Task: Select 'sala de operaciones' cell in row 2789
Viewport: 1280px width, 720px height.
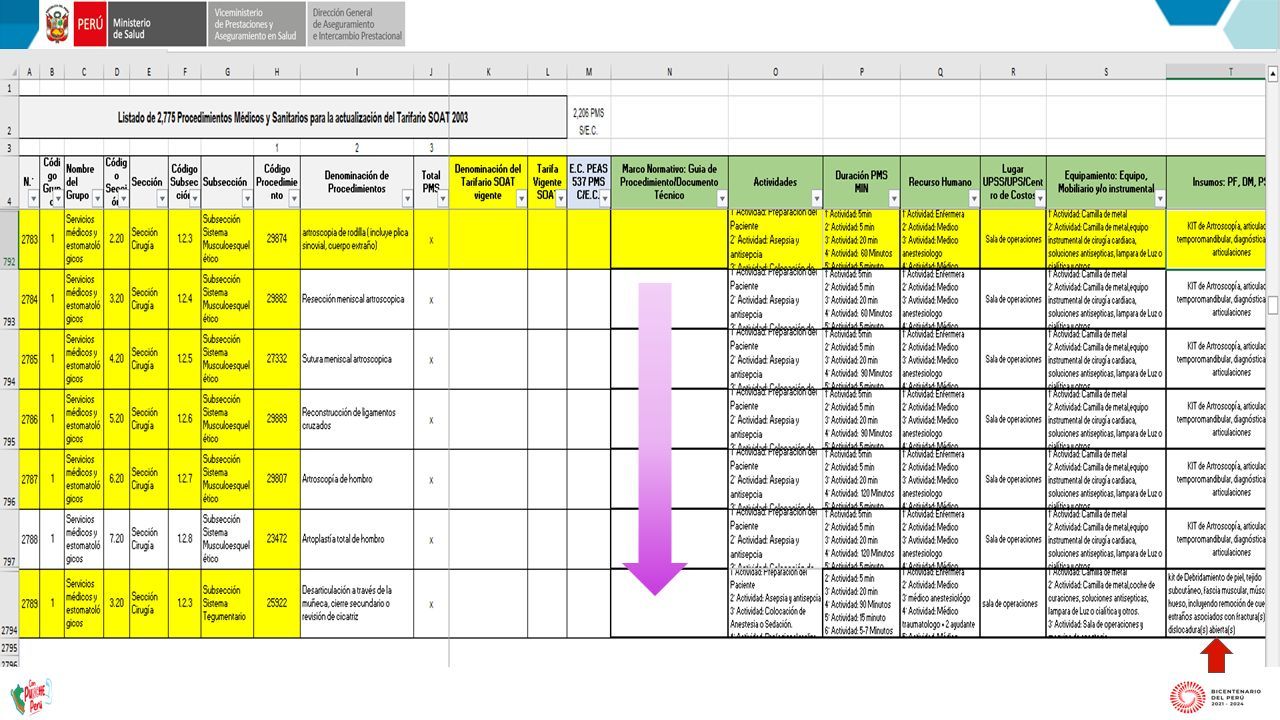Action: 1013,603
